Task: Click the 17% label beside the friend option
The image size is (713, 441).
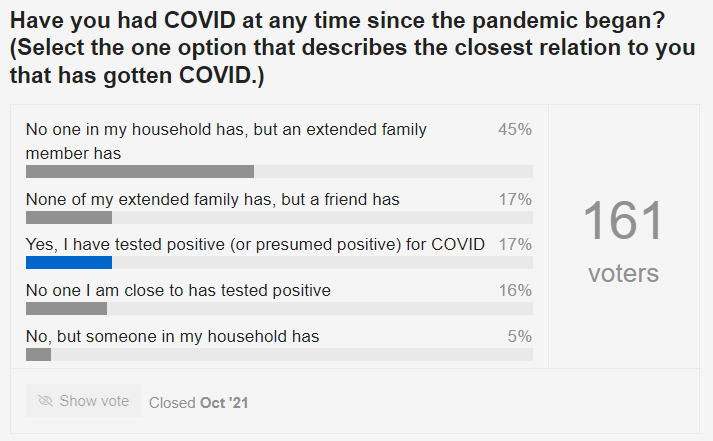Action: click(515, 199)
